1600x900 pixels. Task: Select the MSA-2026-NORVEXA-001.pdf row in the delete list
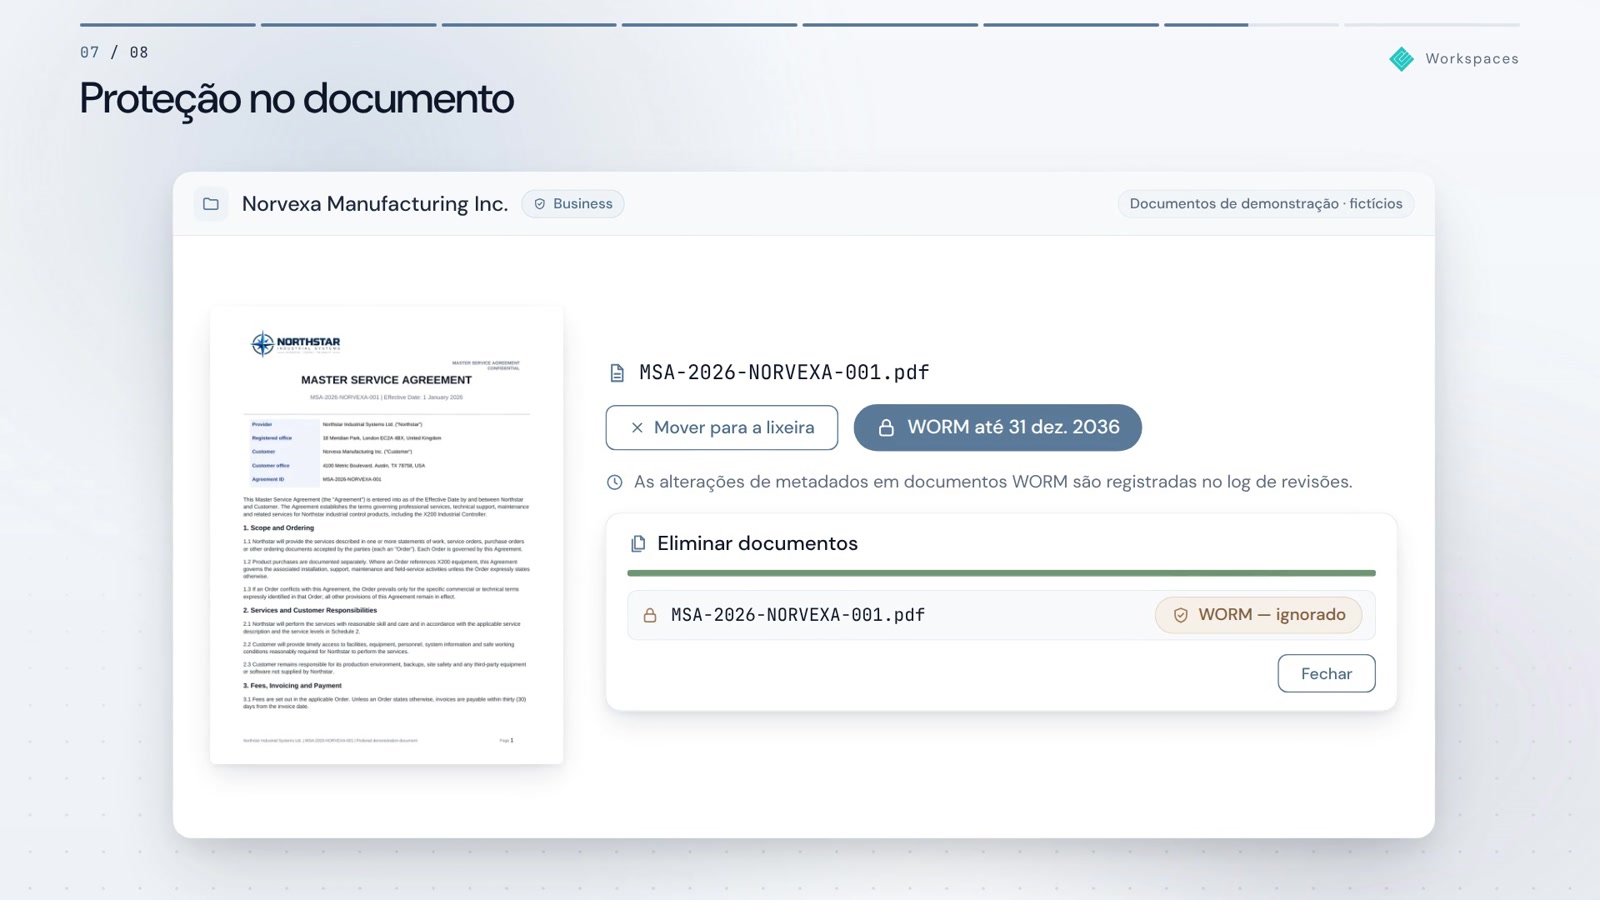(1001, 615)
